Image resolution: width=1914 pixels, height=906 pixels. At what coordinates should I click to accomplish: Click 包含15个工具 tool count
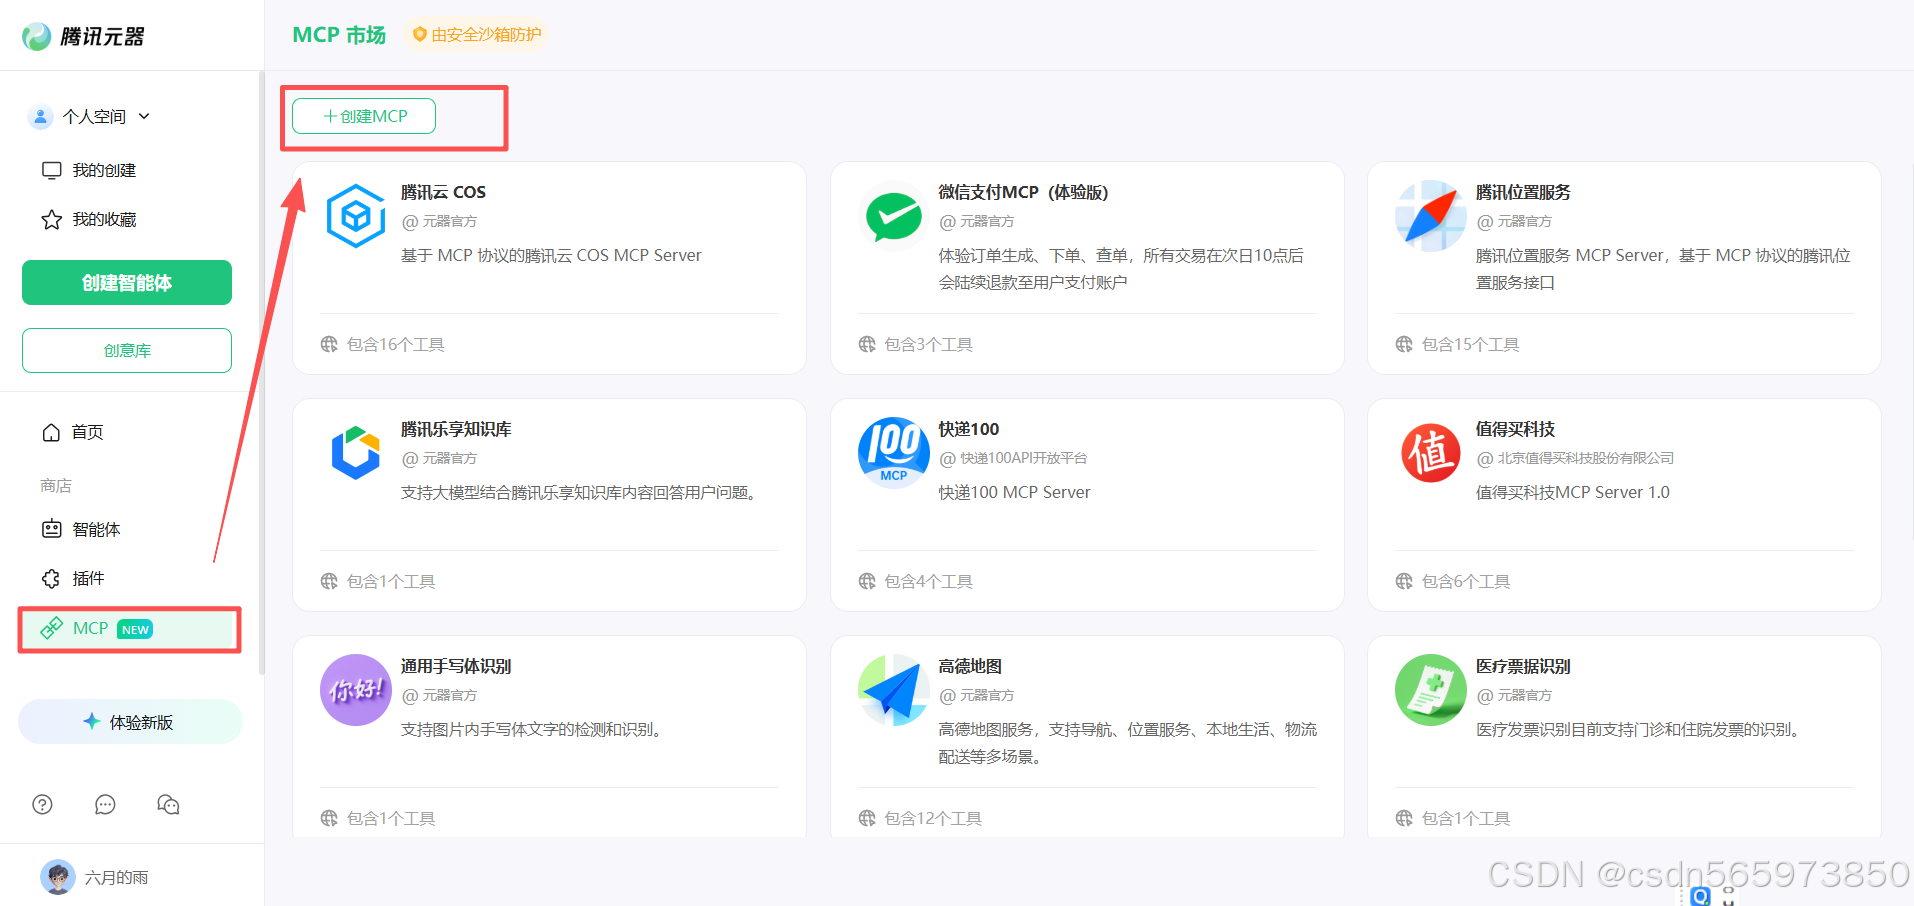pyautogui.click(x=1471, y=344)
